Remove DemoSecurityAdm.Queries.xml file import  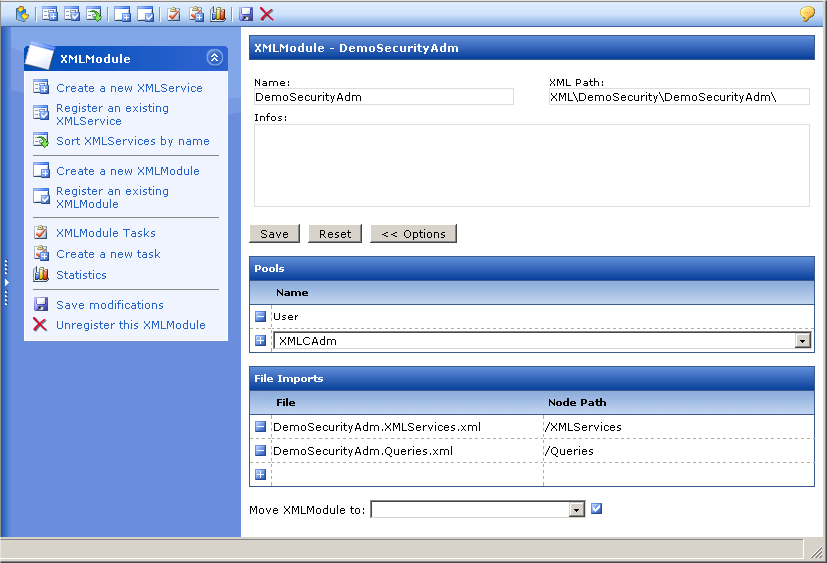(260, 451)
